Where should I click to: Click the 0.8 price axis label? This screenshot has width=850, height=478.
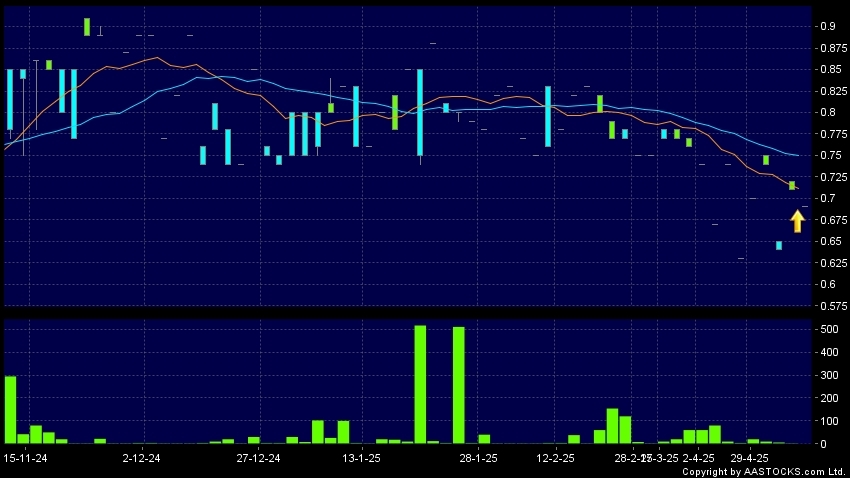(828, 113)
